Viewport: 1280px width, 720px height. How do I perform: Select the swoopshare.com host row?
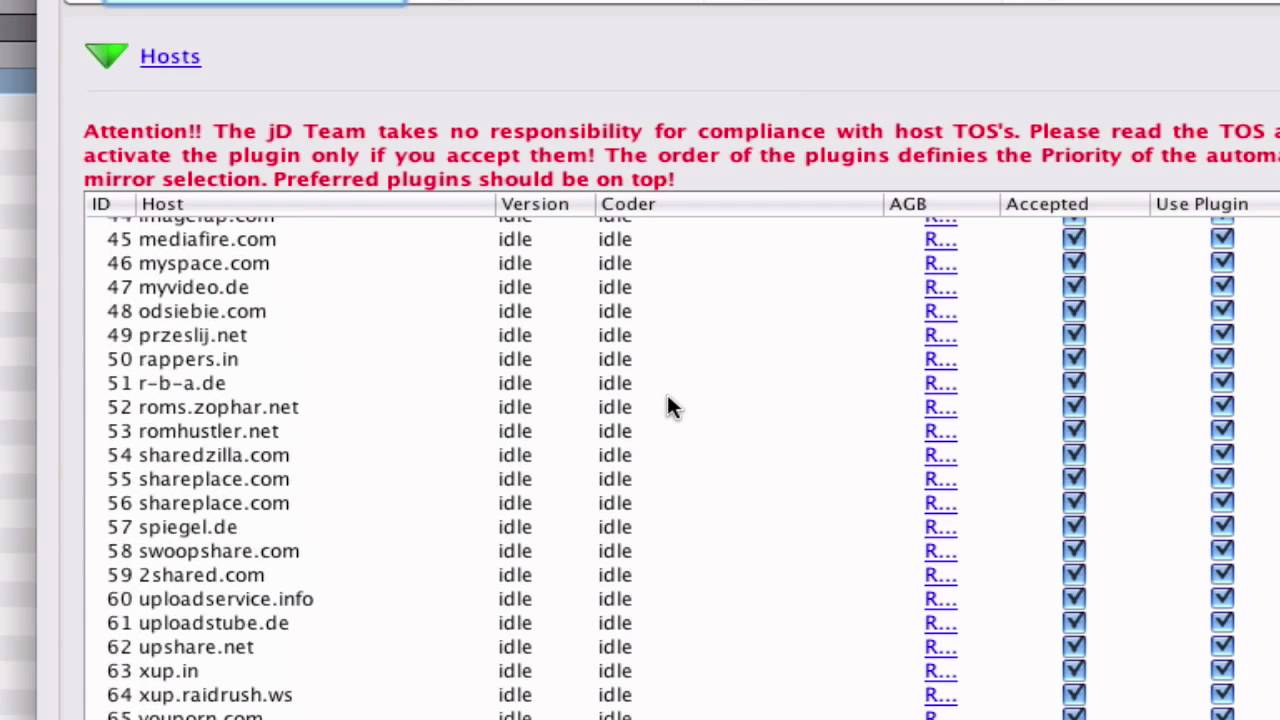coord(683,551)
